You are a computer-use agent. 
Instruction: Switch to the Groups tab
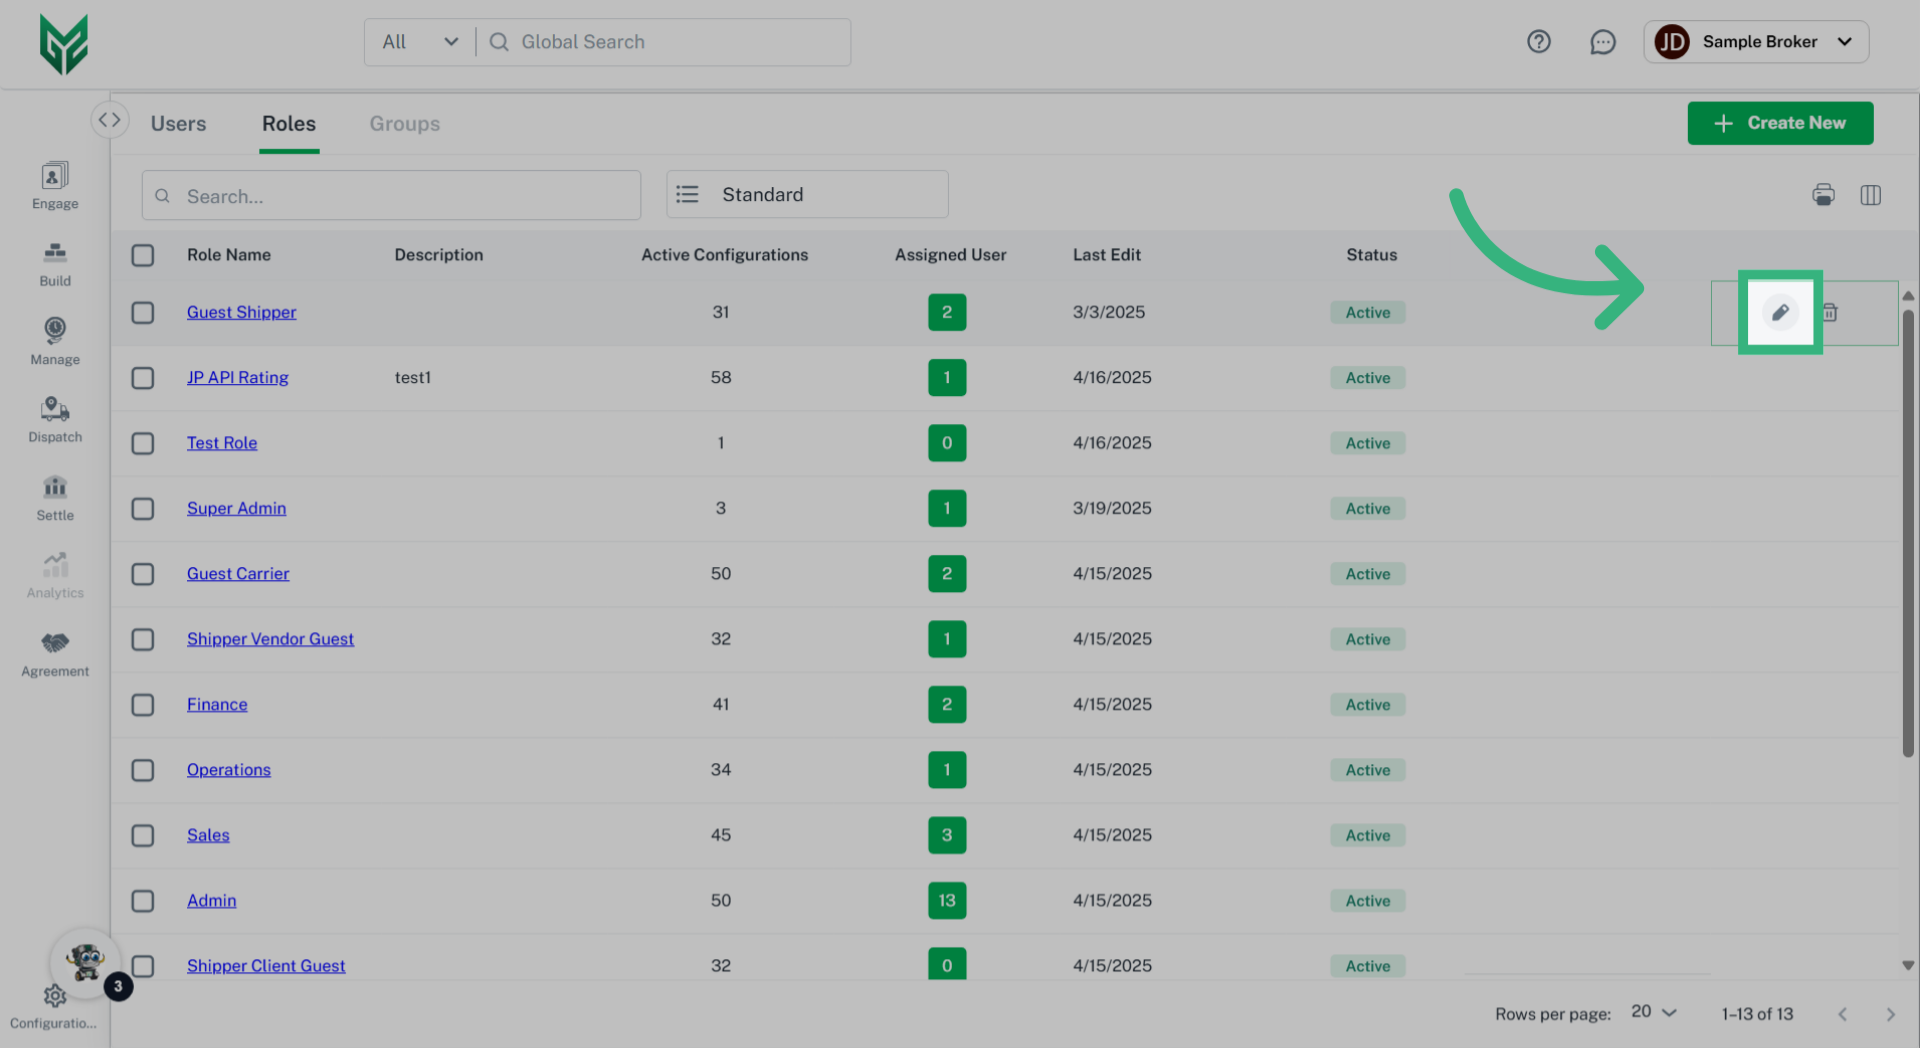[404, 124]
